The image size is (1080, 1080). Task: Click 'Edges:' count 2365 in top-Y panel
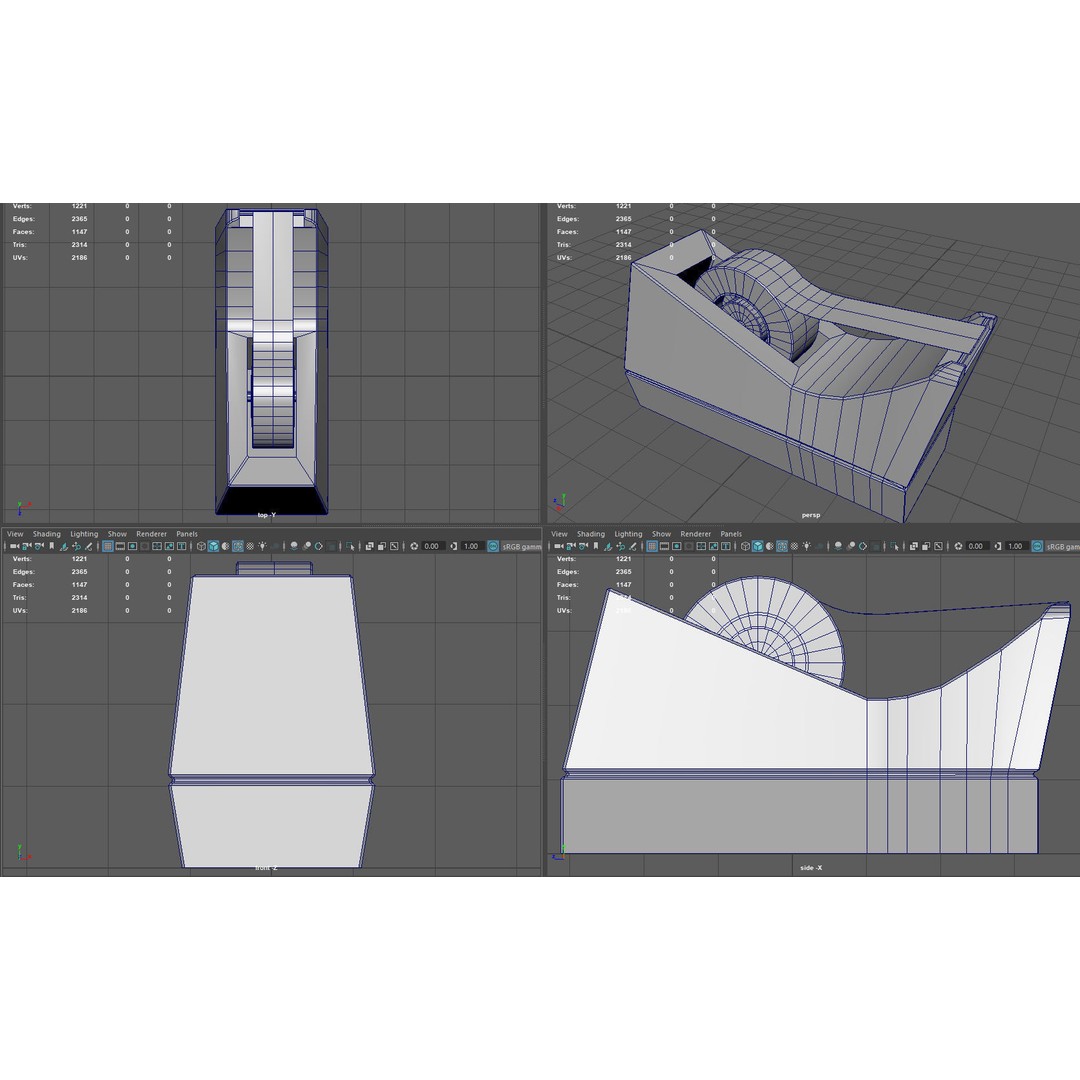[x=79, y=219]
